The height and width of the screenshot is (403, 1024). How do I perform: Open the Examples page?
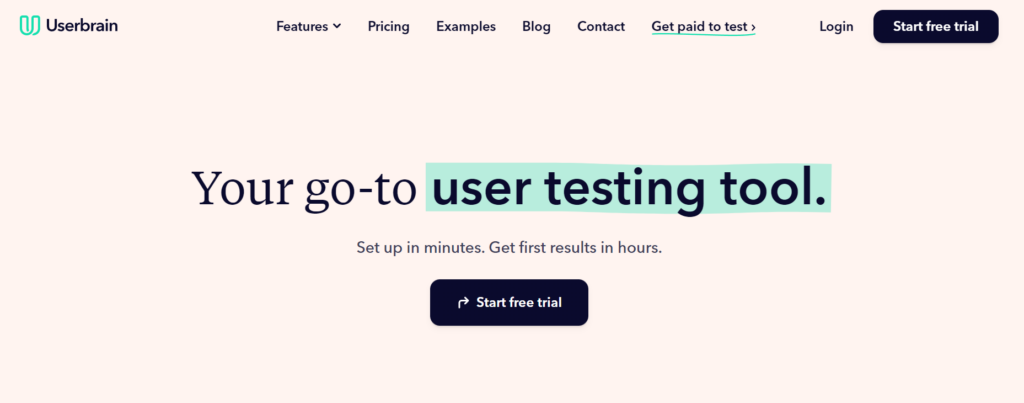pos(466,27)
